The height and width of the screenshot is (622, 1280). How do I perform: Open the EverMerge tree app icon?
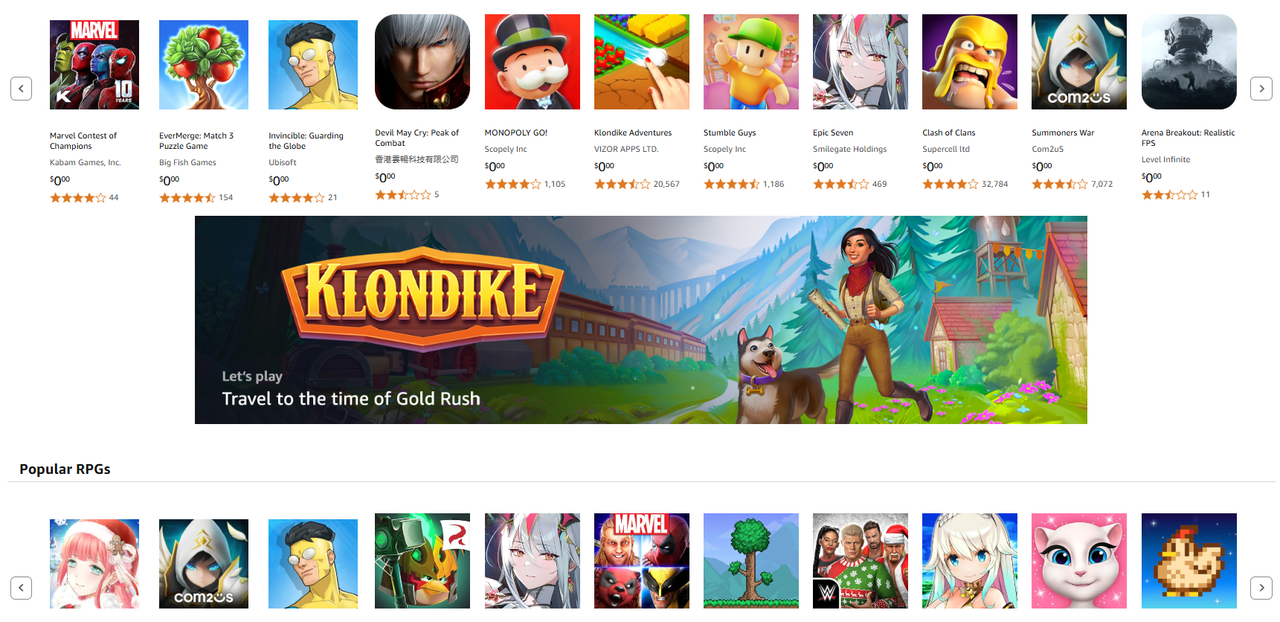click(x=204, y=65)
